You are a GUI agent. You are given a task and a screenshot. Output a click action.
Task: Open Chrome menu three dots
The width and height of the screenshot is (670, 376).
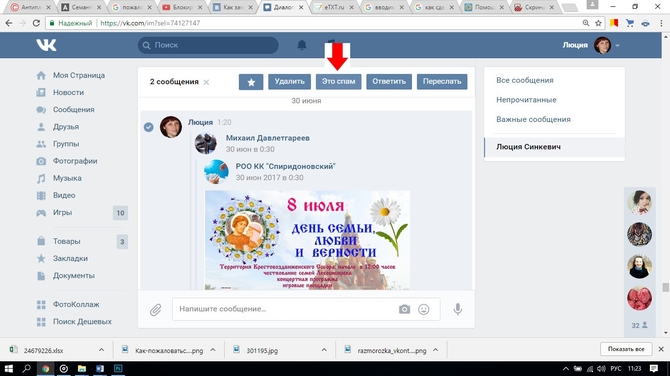tap(661, 23)
